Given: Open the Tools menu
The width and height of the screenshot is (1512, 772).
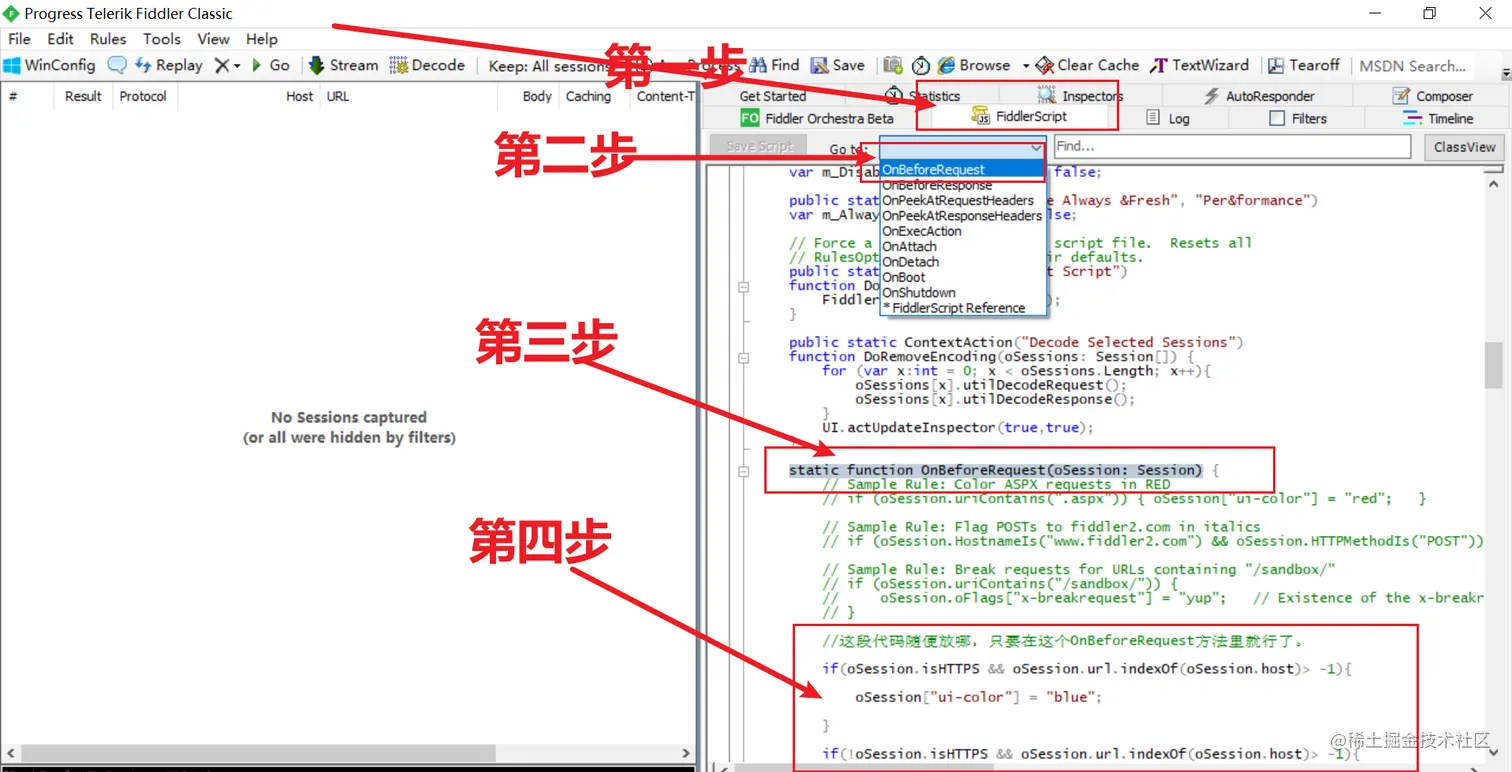Looking at the screenshot, I should 162,39.
